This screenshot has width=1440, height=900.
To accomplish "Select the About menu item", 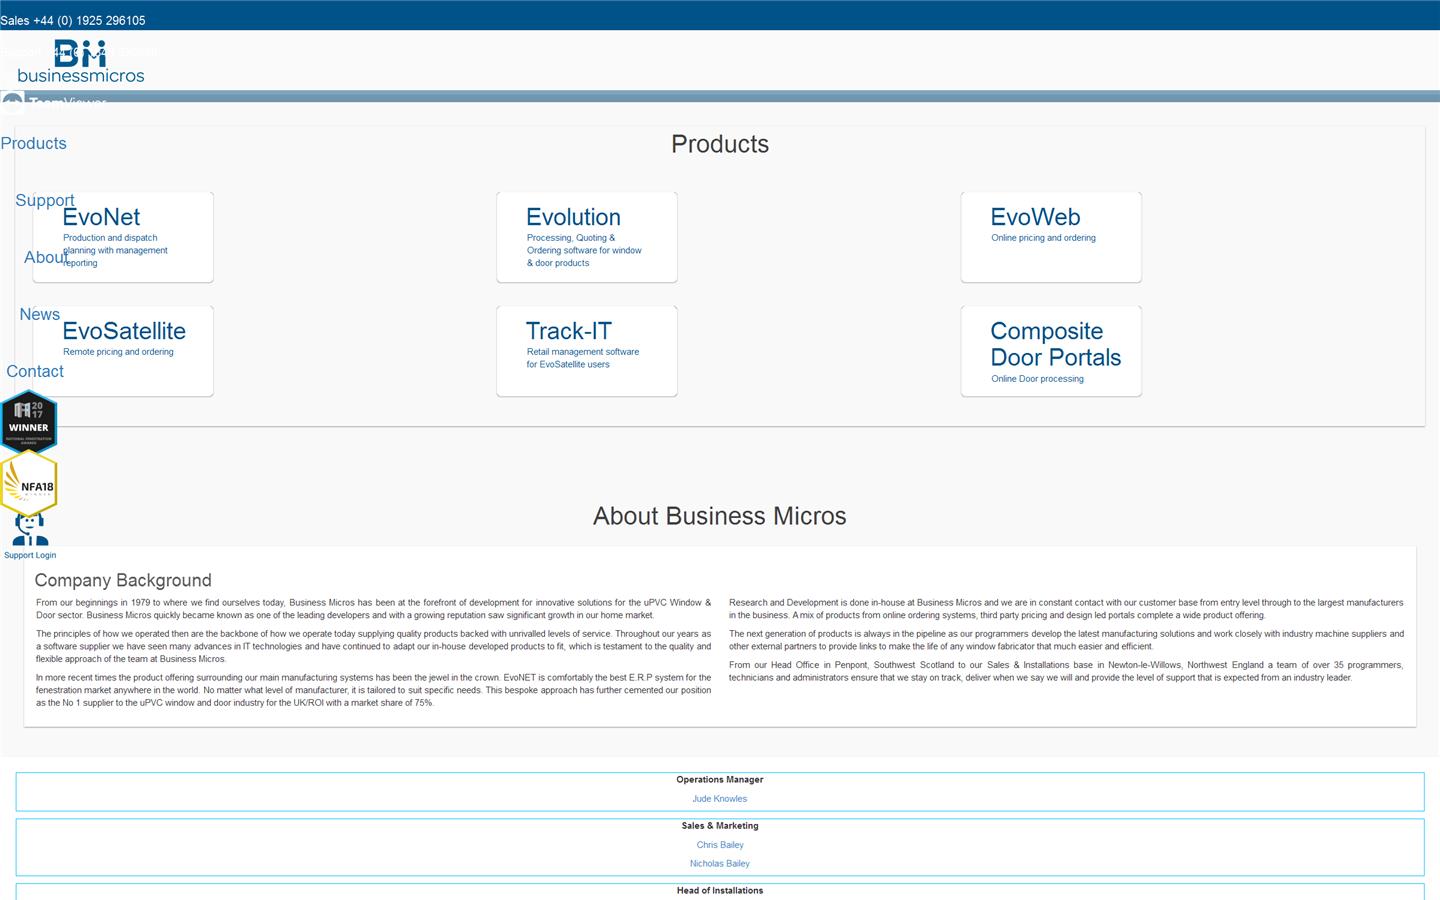I will point(45,258).
